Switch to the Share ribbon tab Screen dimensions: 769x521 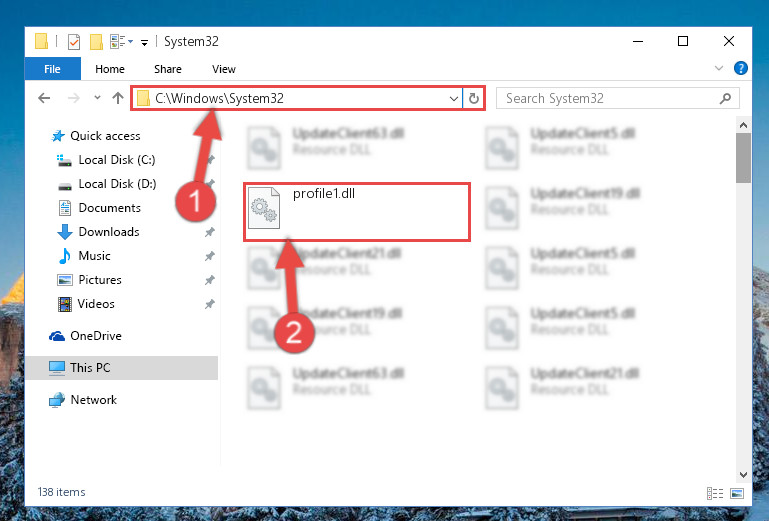pos(168,69)
